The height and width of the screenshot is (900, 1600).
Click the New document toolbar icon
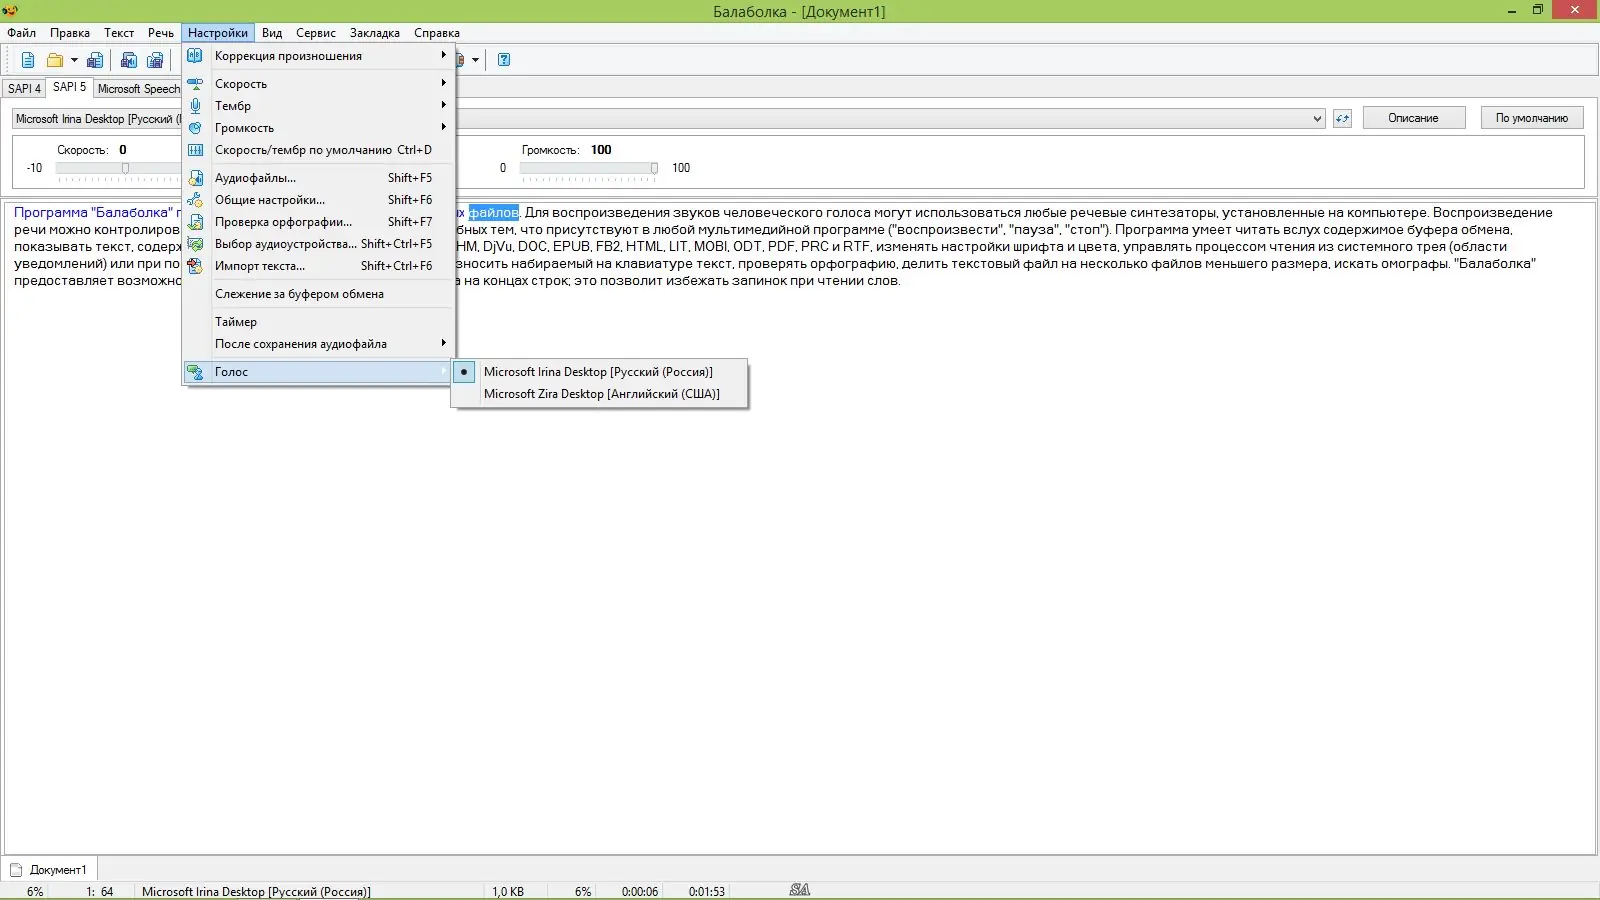click(x=28, y=60)
